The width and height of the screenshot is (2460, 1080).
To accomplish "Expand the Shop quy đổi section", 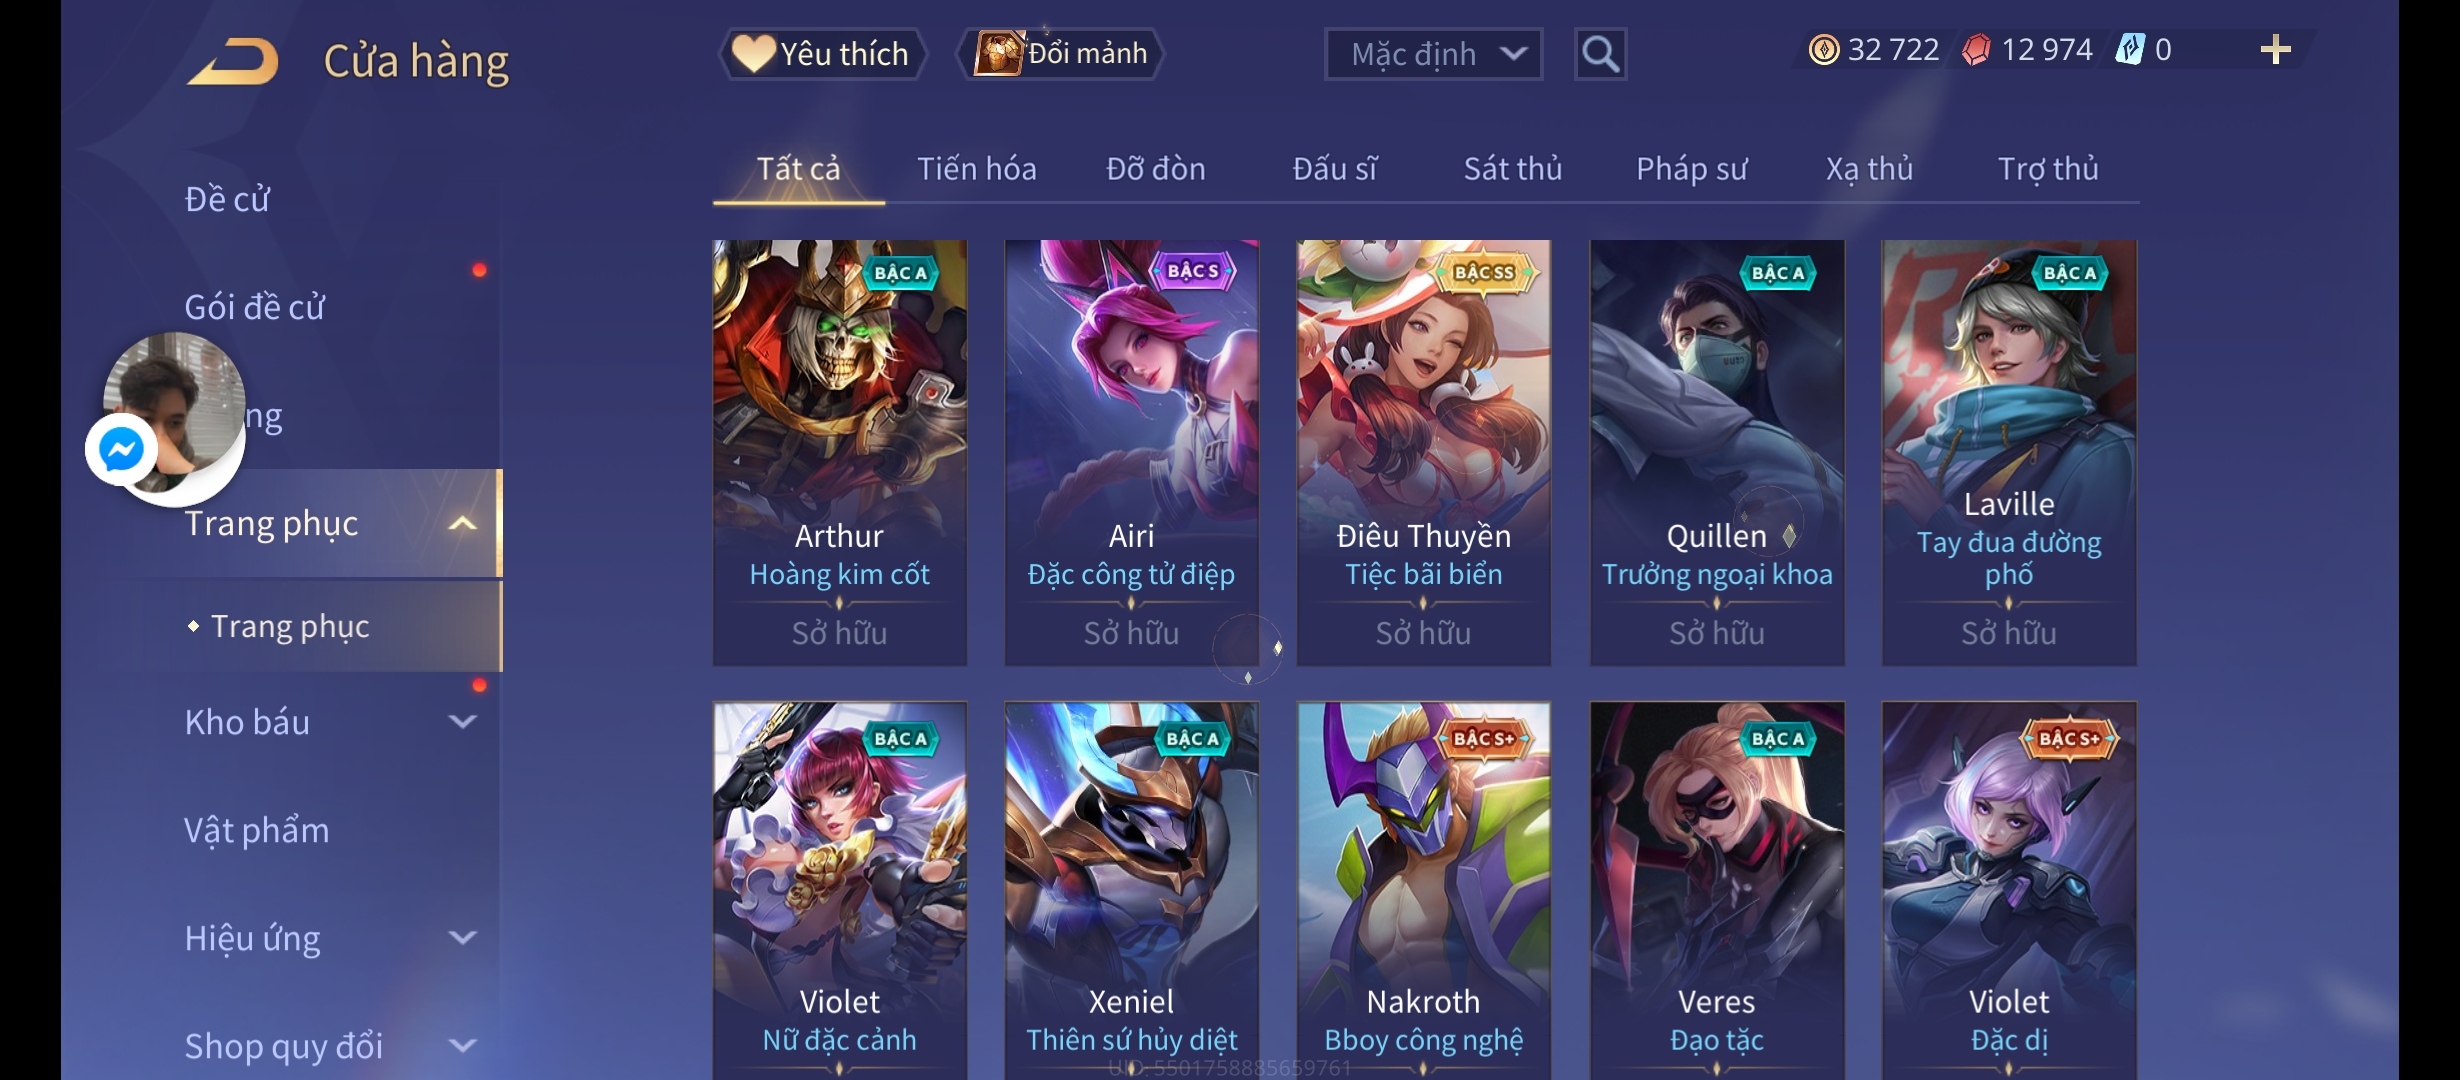I will 462,1046.
